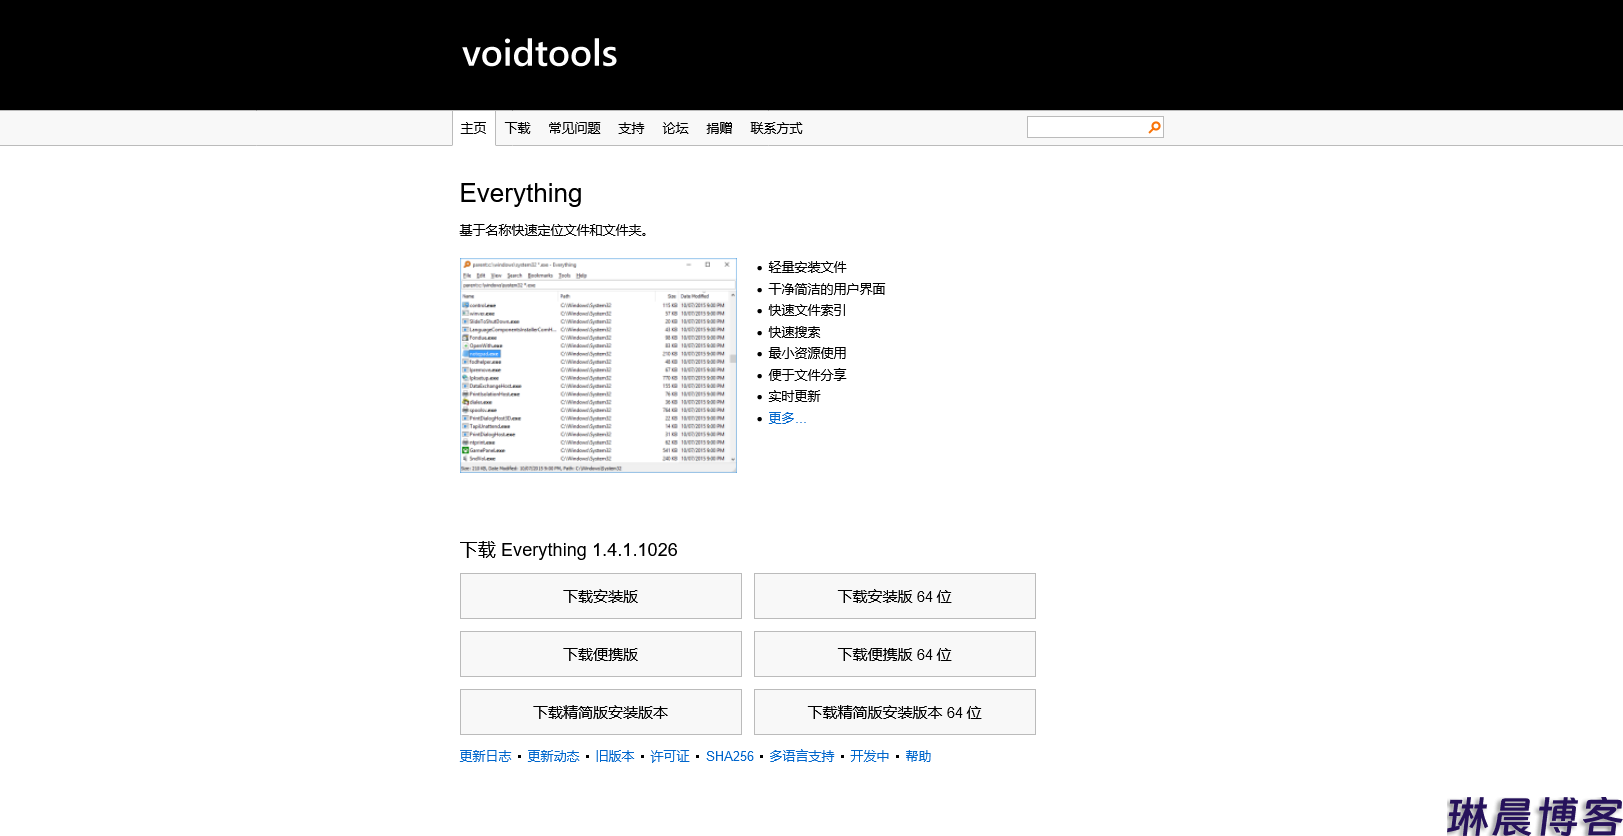Click 下载精简版安装版本 64 位 button
Screen dimensions: 1623x836
coord(895,712)
